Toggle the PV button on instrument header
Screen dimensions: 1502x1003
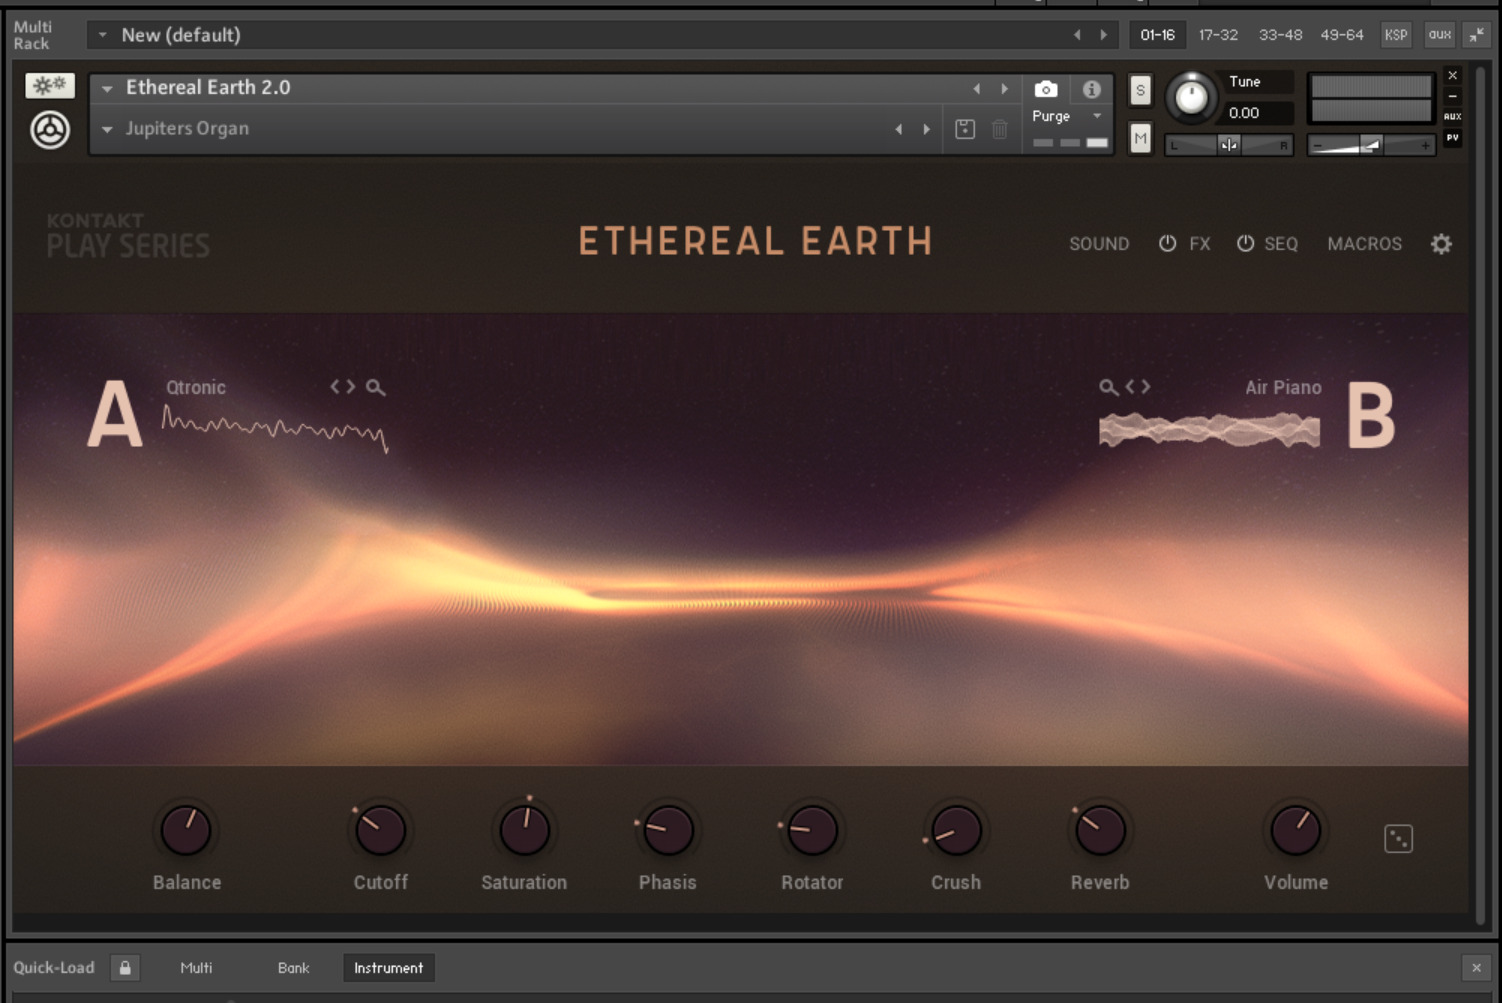1453,138
